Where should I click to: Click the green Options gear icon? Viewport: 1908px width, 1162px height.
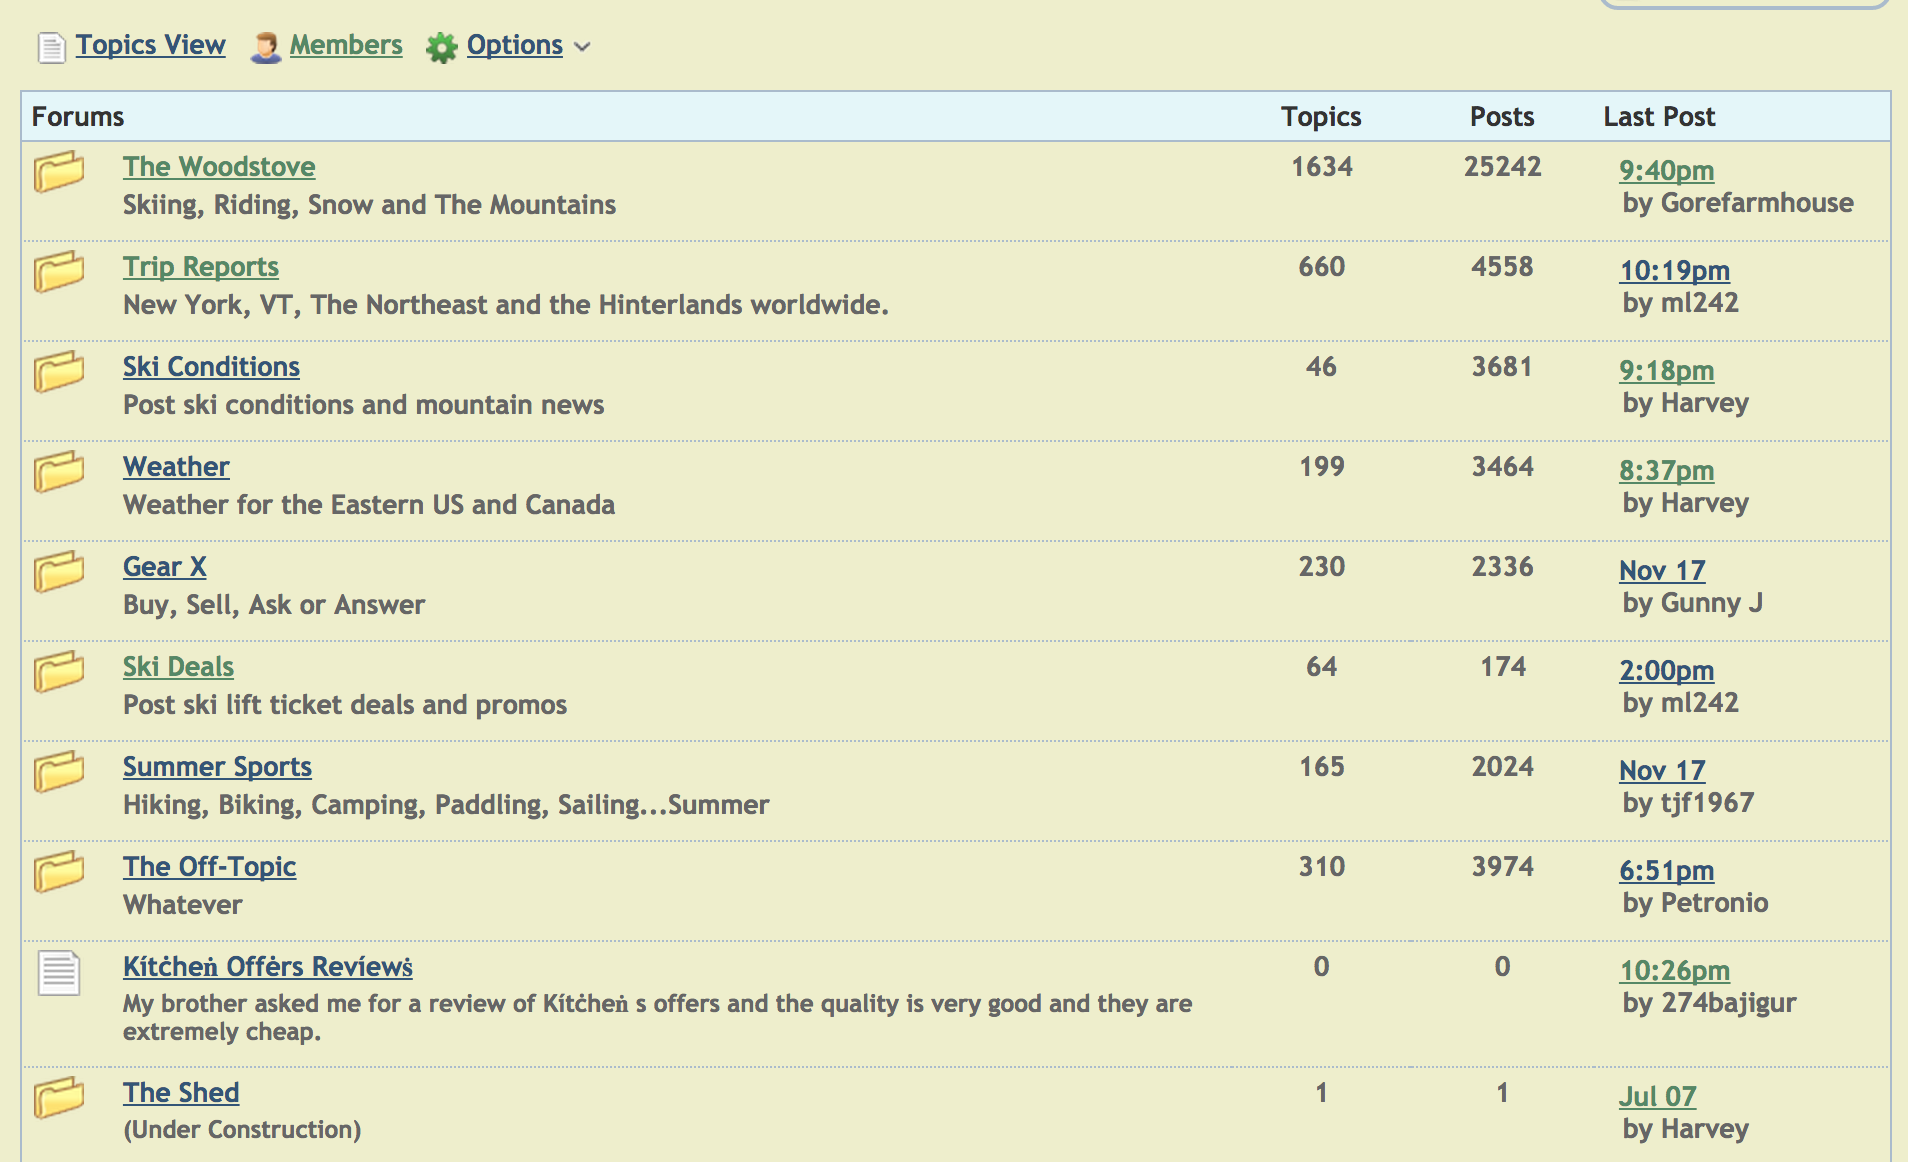(x=441, y=47)
